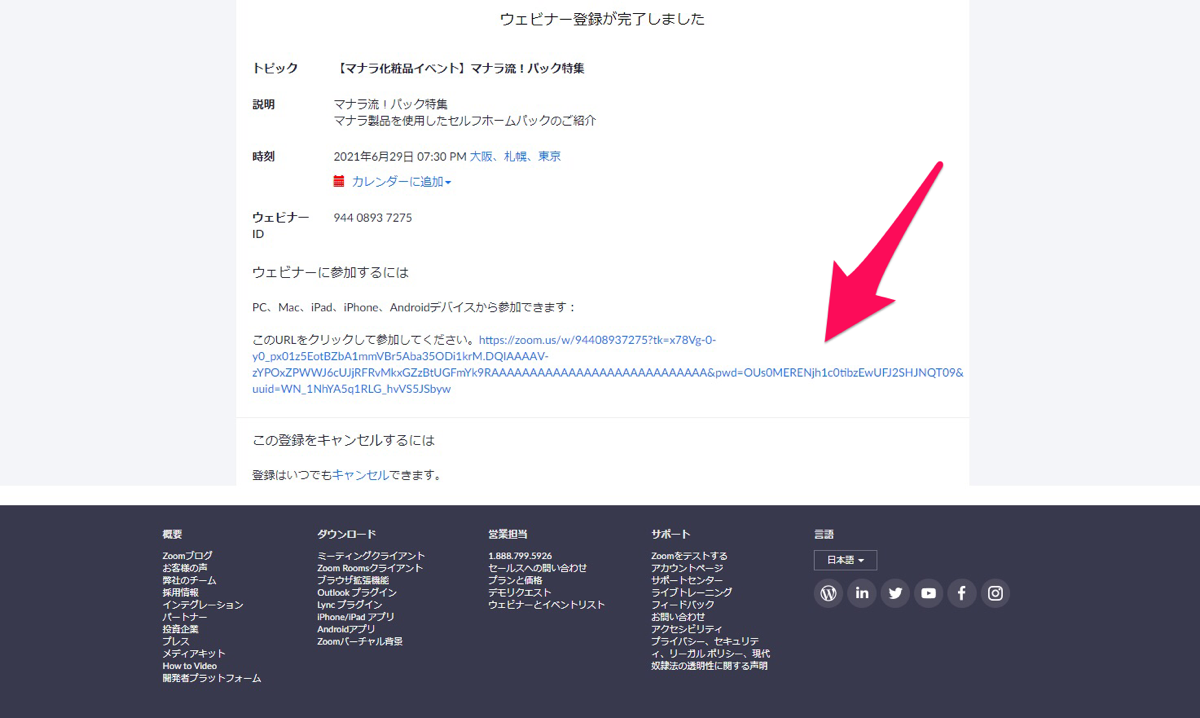Viewport: 1200px width, 718px height.
Task: Open the メディアキット footer link
Action: click(194, 653)
